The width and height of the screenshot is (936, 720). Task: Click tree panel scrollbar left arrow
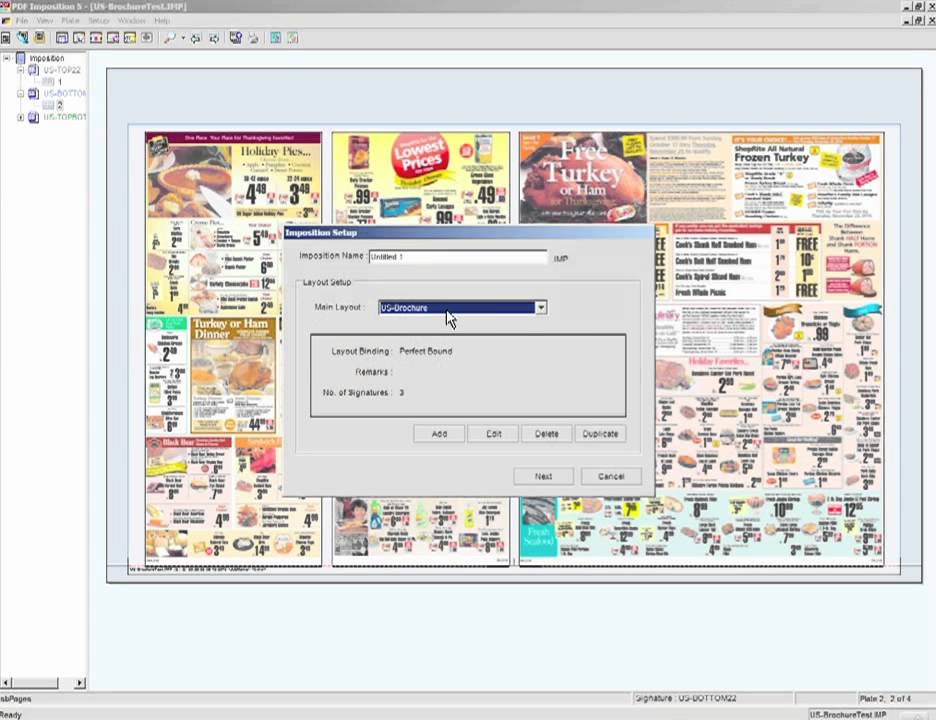click(x=5, y=682)
